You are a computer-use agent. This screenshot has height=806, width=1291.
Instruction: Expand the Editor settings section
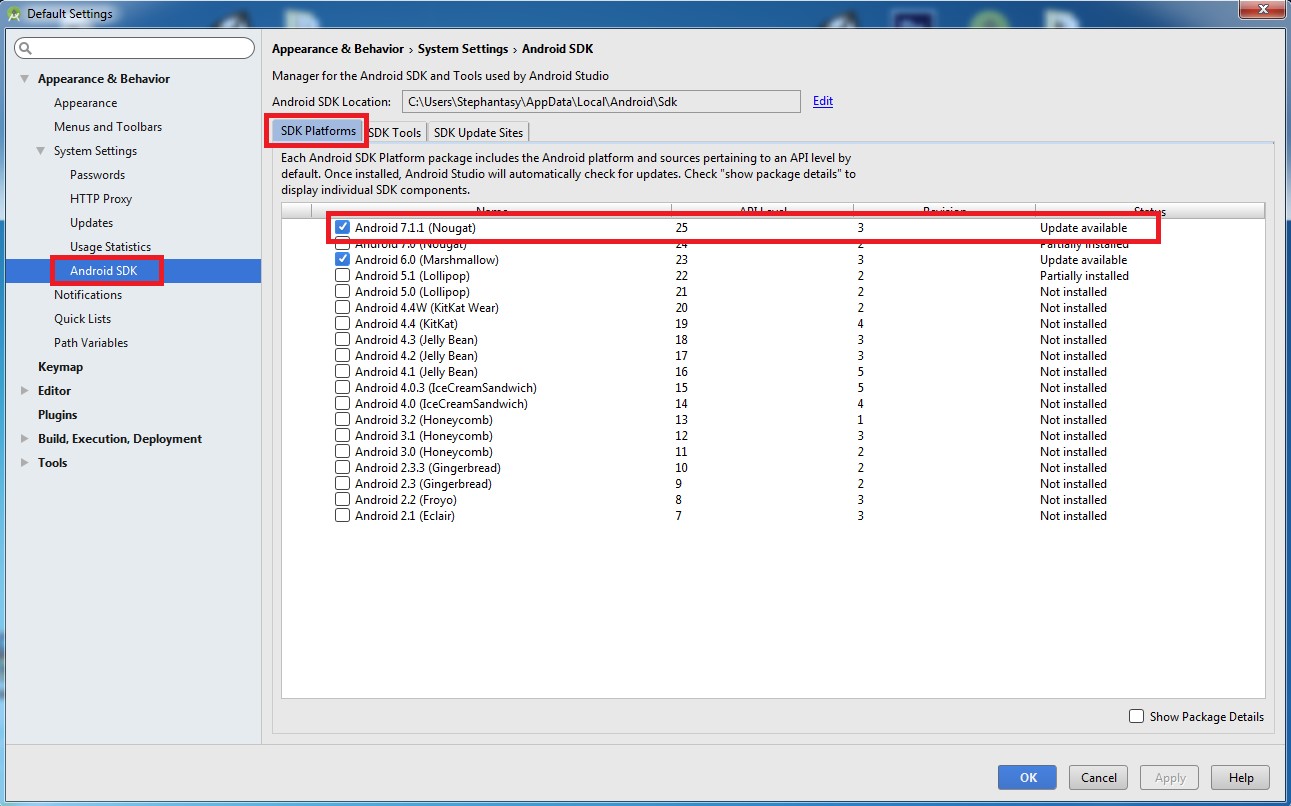(x=24, y=391)
